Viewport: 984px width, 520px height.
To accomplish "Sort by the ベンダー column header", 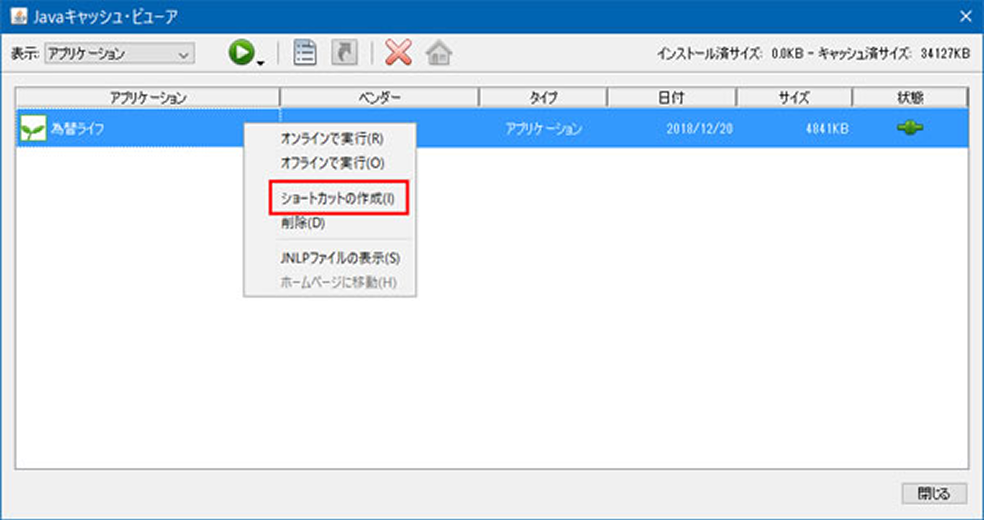I will (379, 98).
